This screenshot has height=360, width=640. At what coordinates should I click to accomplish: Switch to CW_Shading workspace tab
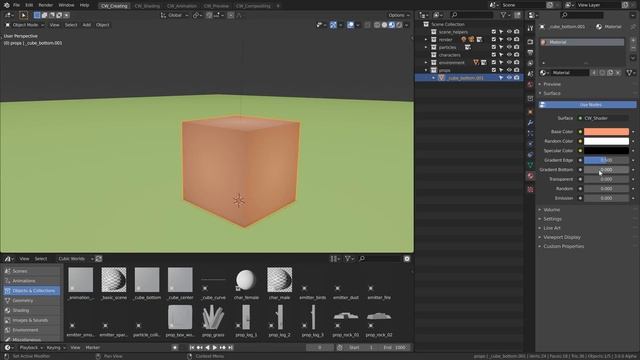(x=147, y=6)
